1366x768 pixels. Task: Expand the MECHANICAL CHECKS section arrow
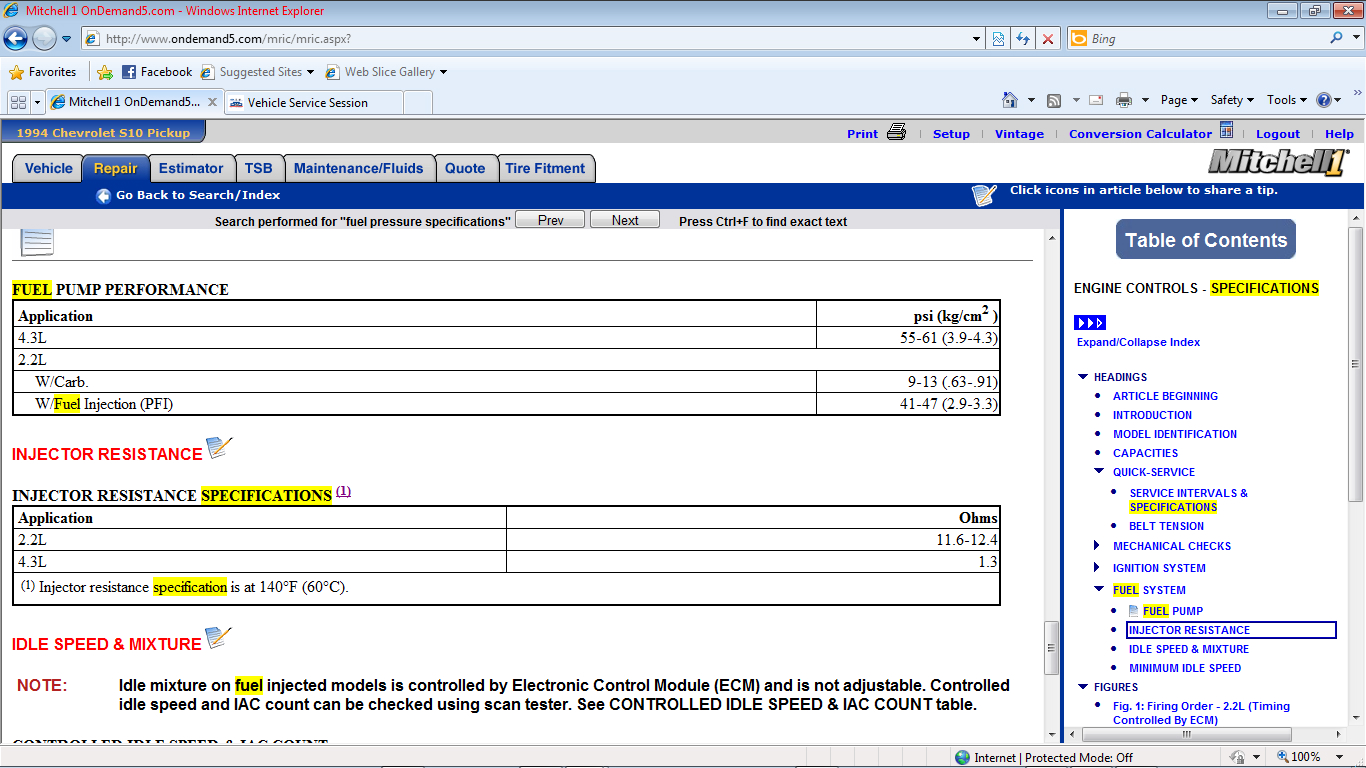point(1099,546)
